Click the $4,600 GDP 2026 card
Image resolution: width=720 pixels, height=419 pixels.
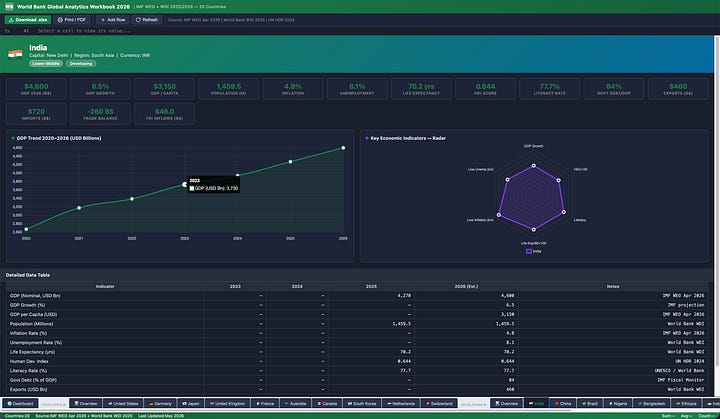pyautogui.click(x=36, y=89)
